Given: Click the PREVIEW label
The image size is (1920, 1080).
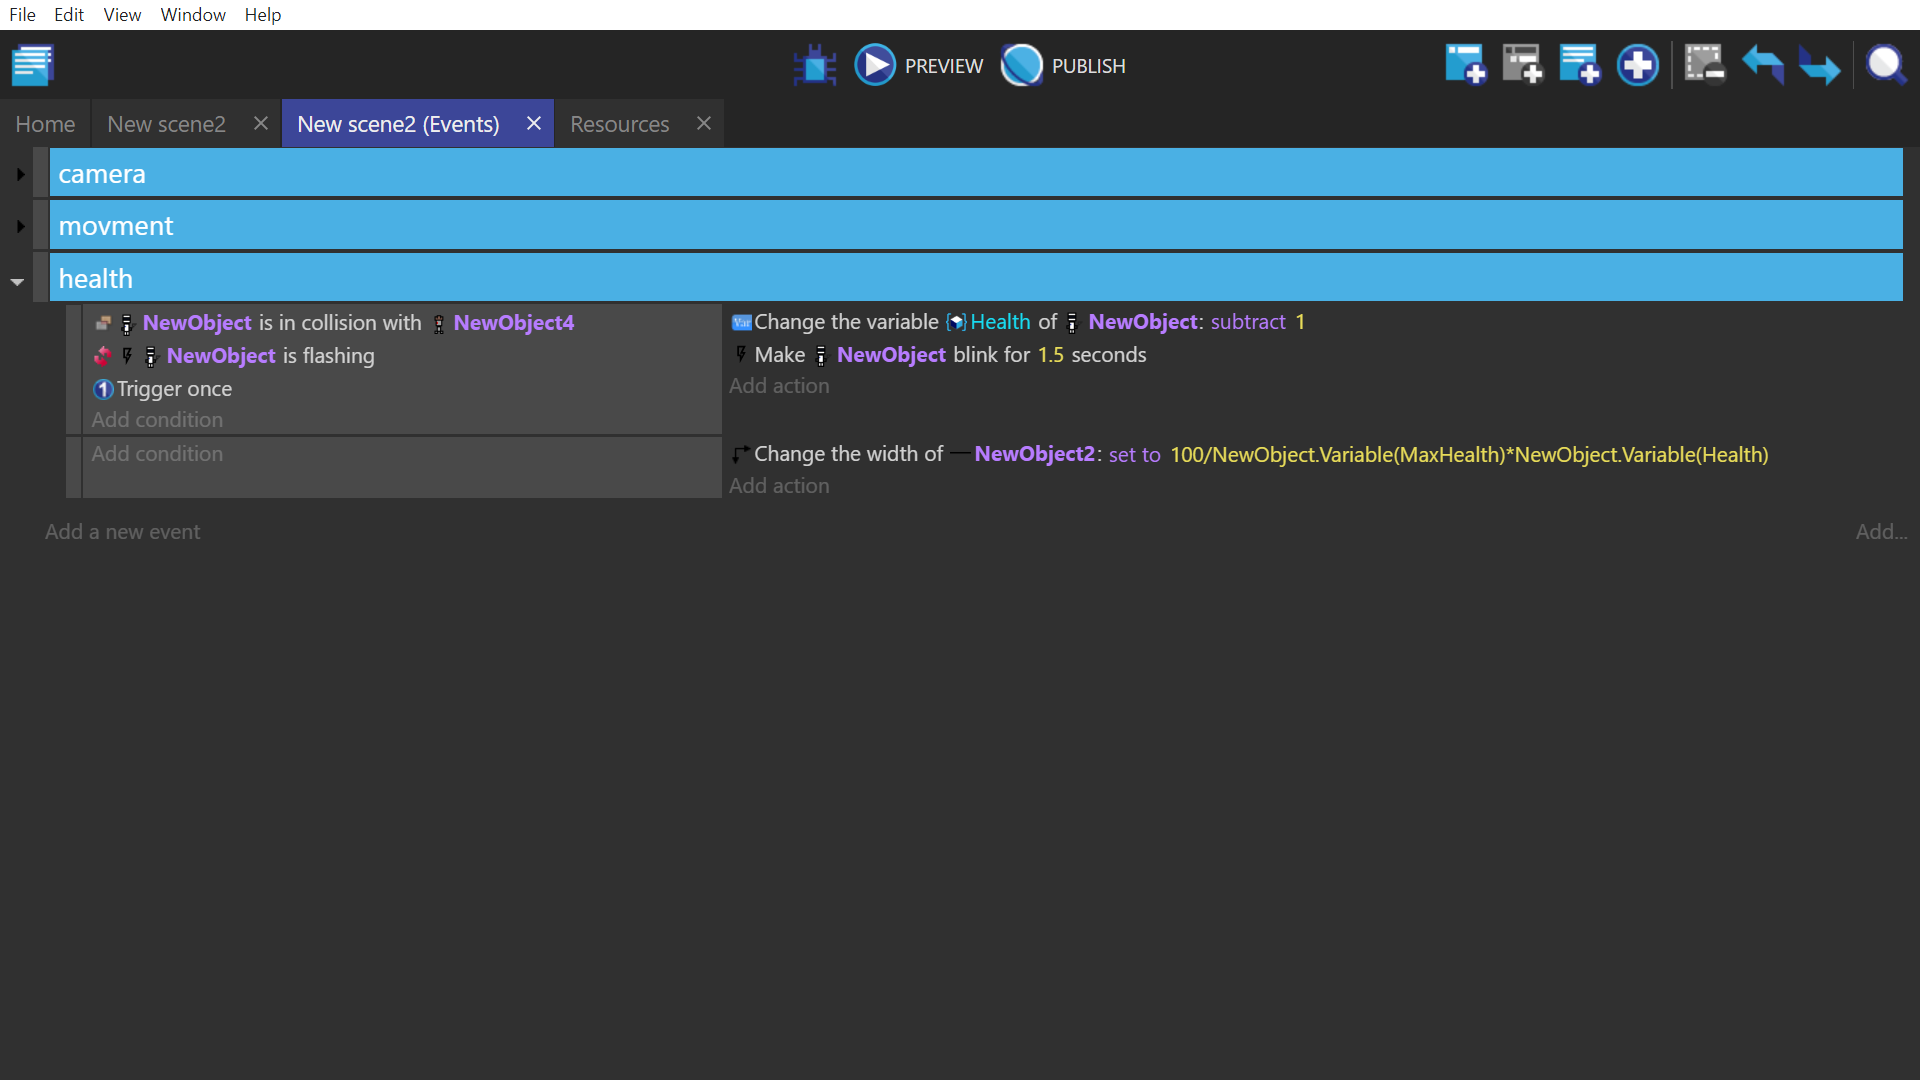Looking at the screenshot, I should click(944, 66).
